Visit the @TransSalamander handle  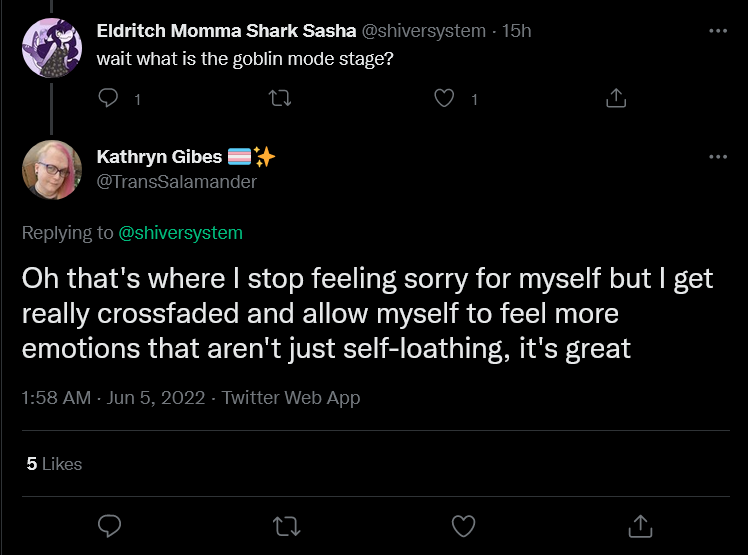177,181
